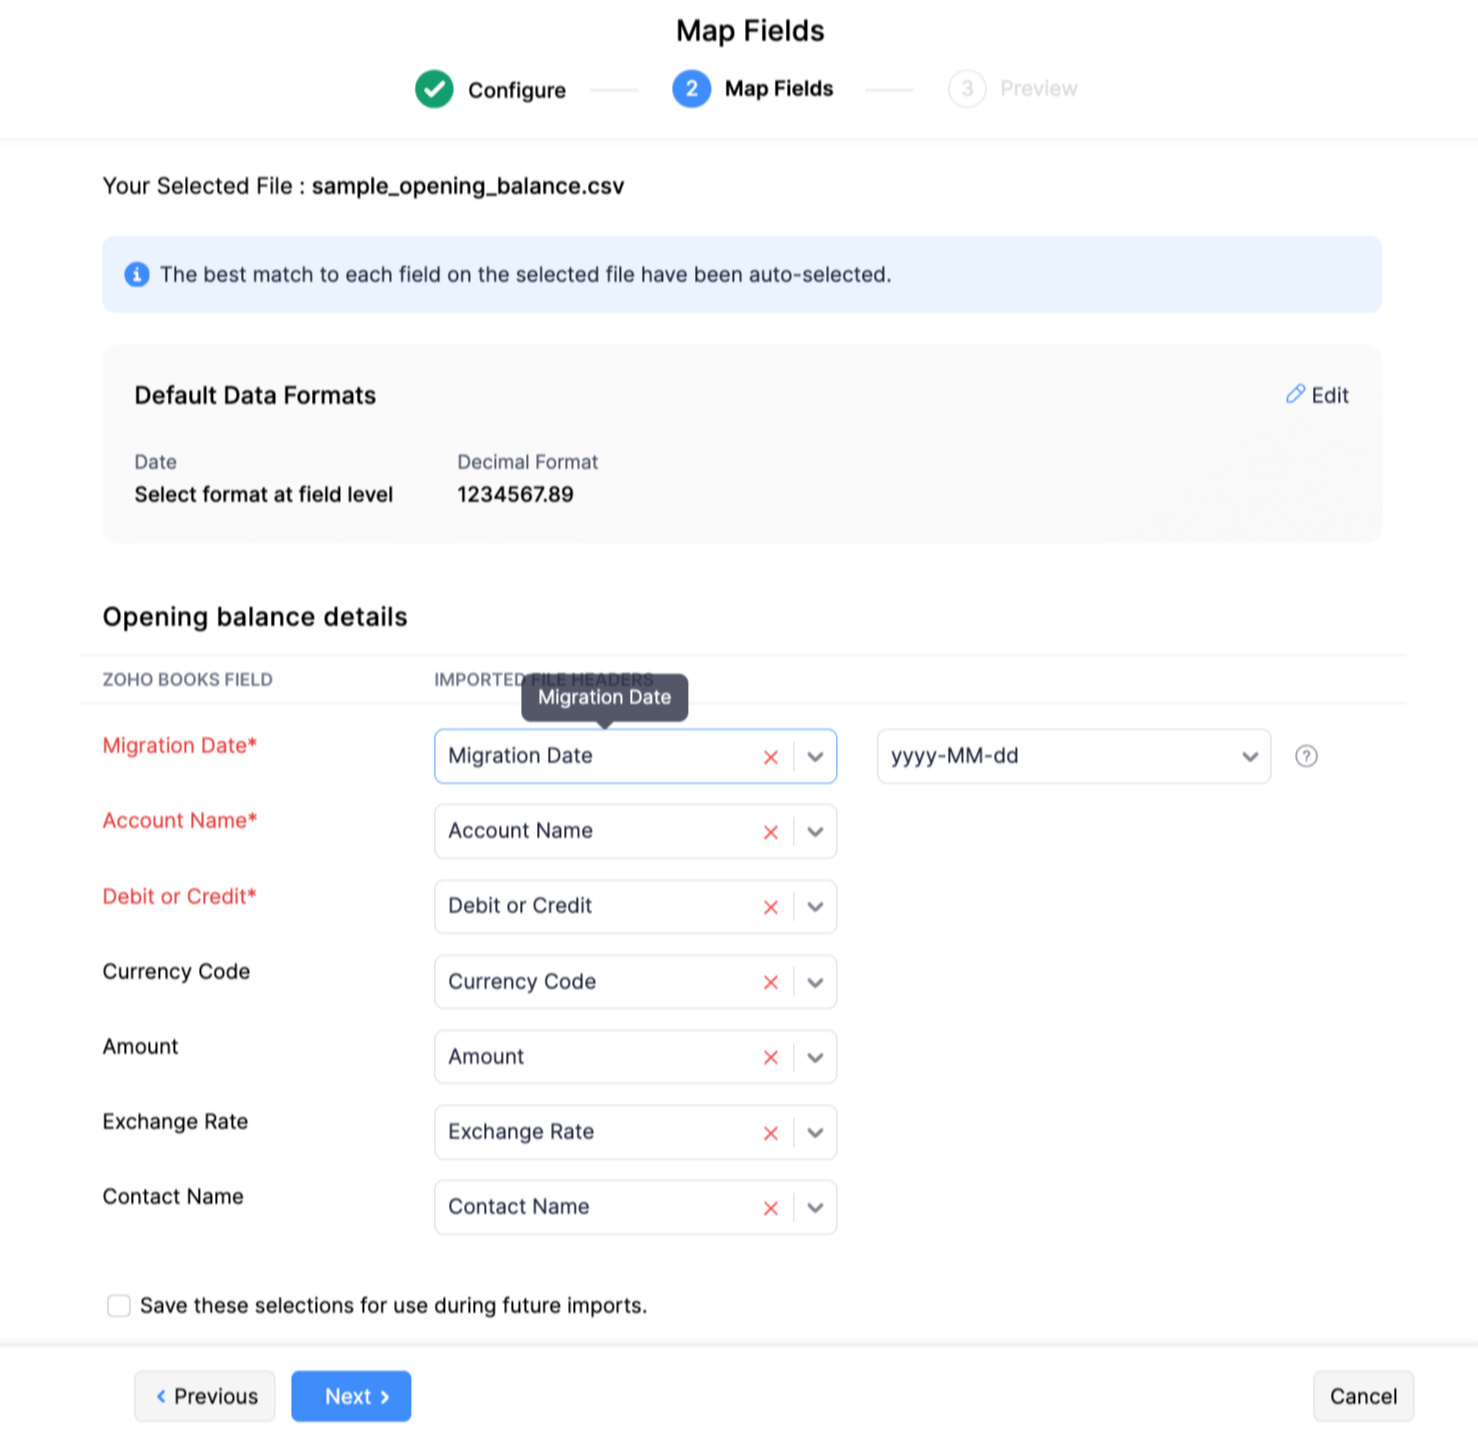Click the Next button
The image size is (1478, 1441).
(351, 1396)
